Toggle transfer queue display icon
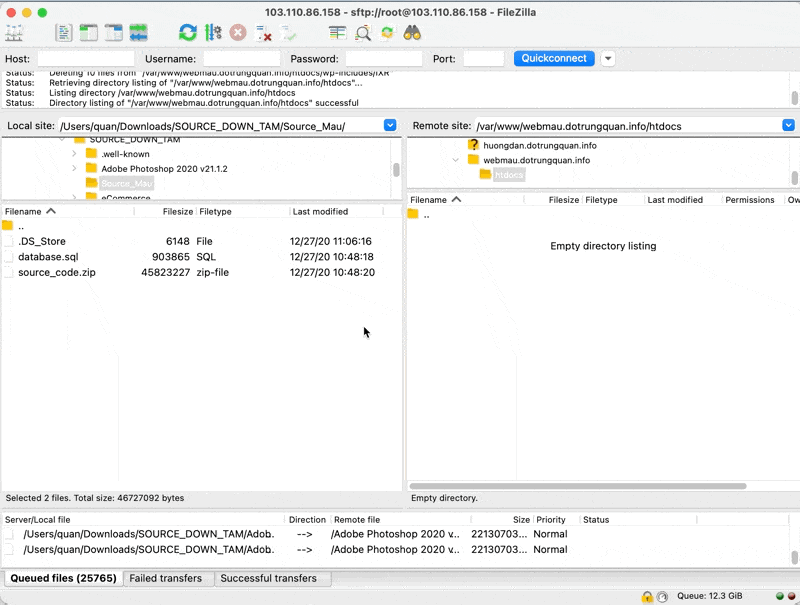Viewport: 800px width, 605px height. click(138, 33)
